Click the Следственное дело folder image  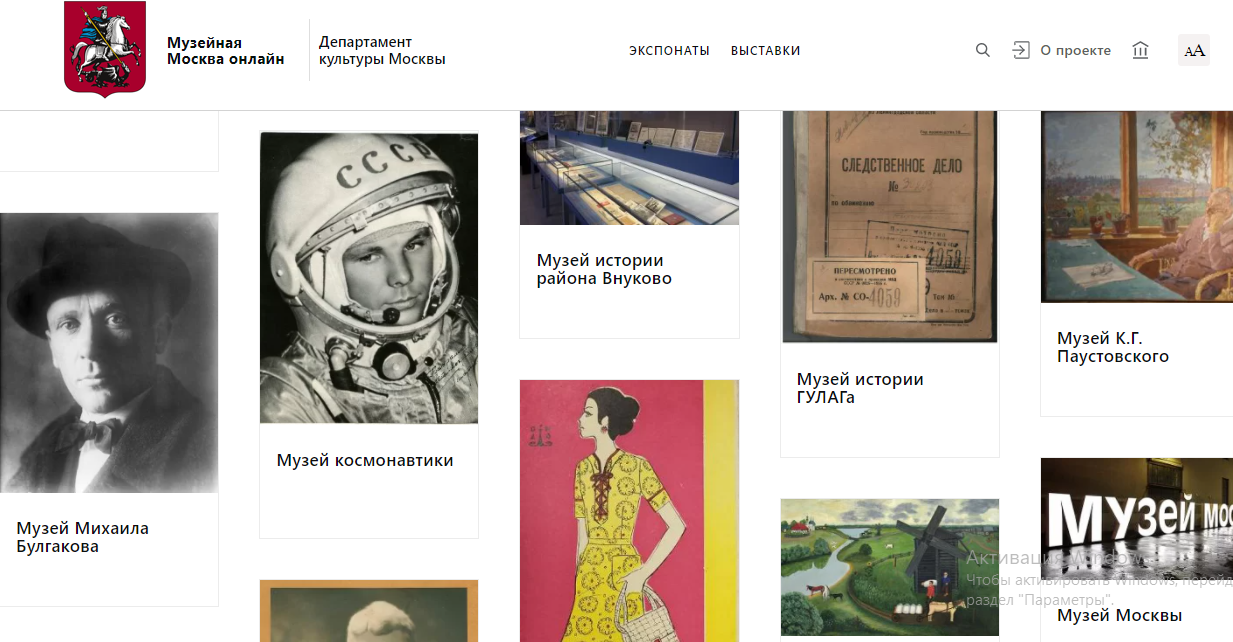coord(890,226)
